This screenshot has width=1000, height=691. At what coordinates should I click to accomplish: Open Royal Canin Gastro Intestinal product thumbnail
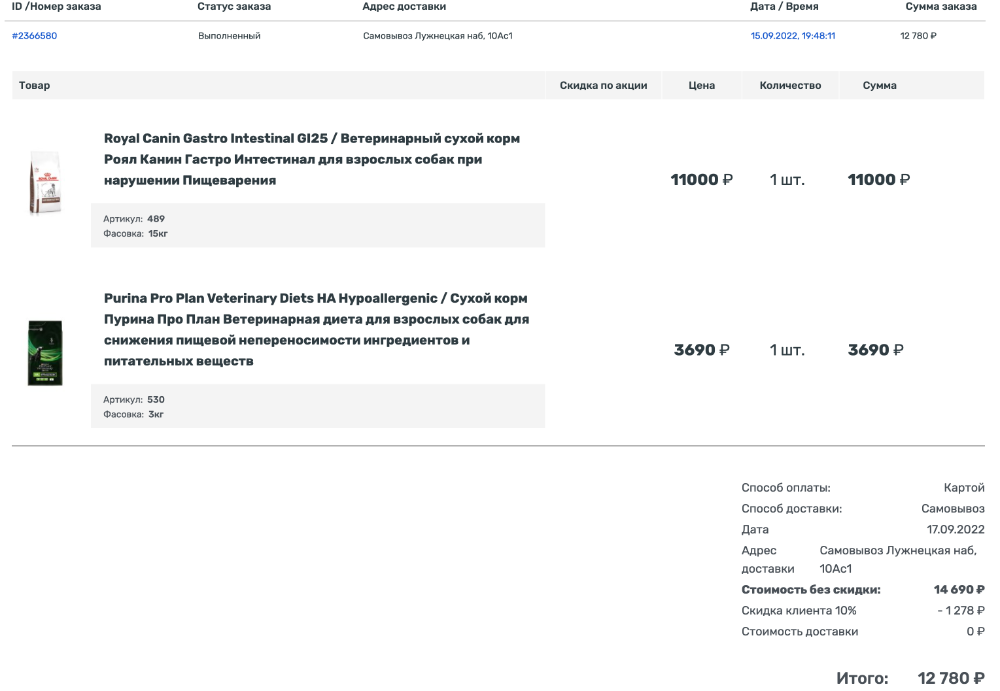click(45, 181)
